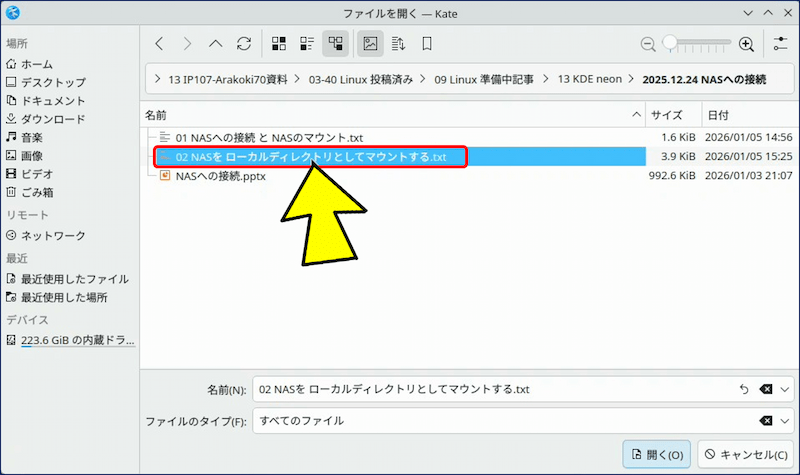Open Desktop (デスクトップ) in places
The width and height of the screenshot is (800, 475).
[46, 82]
